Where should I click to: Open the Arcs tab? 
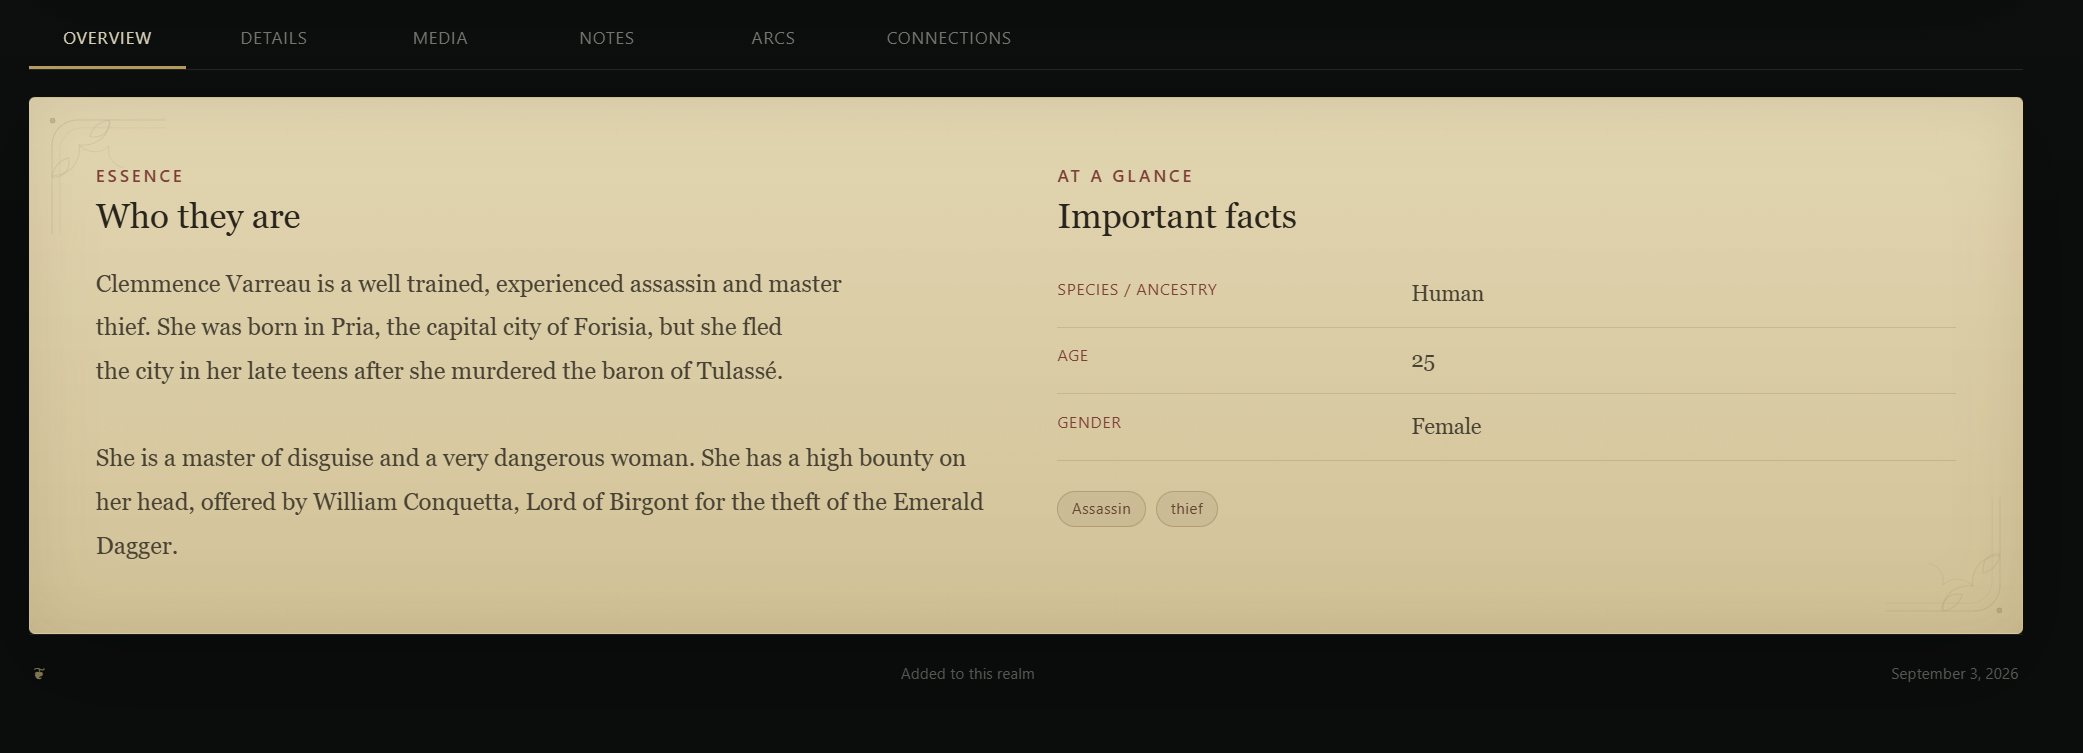(773, 38)
